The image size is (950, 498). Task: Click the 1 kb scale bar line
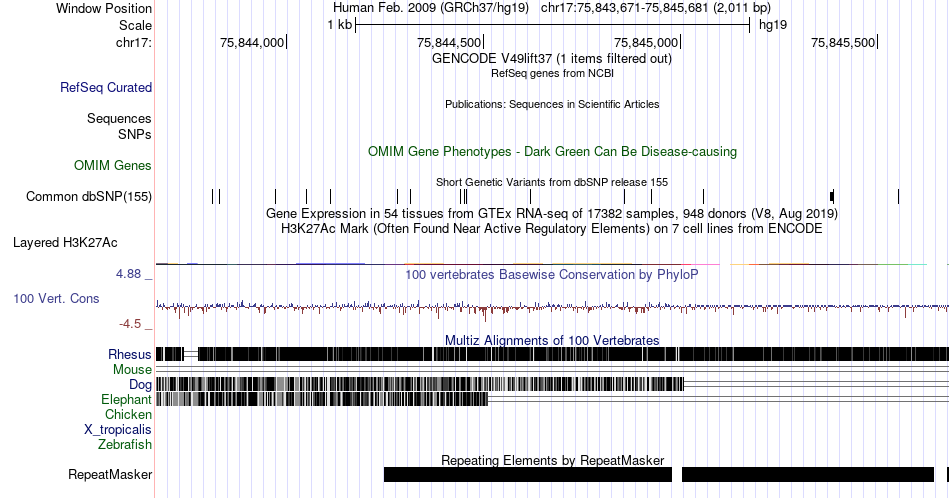553,25
